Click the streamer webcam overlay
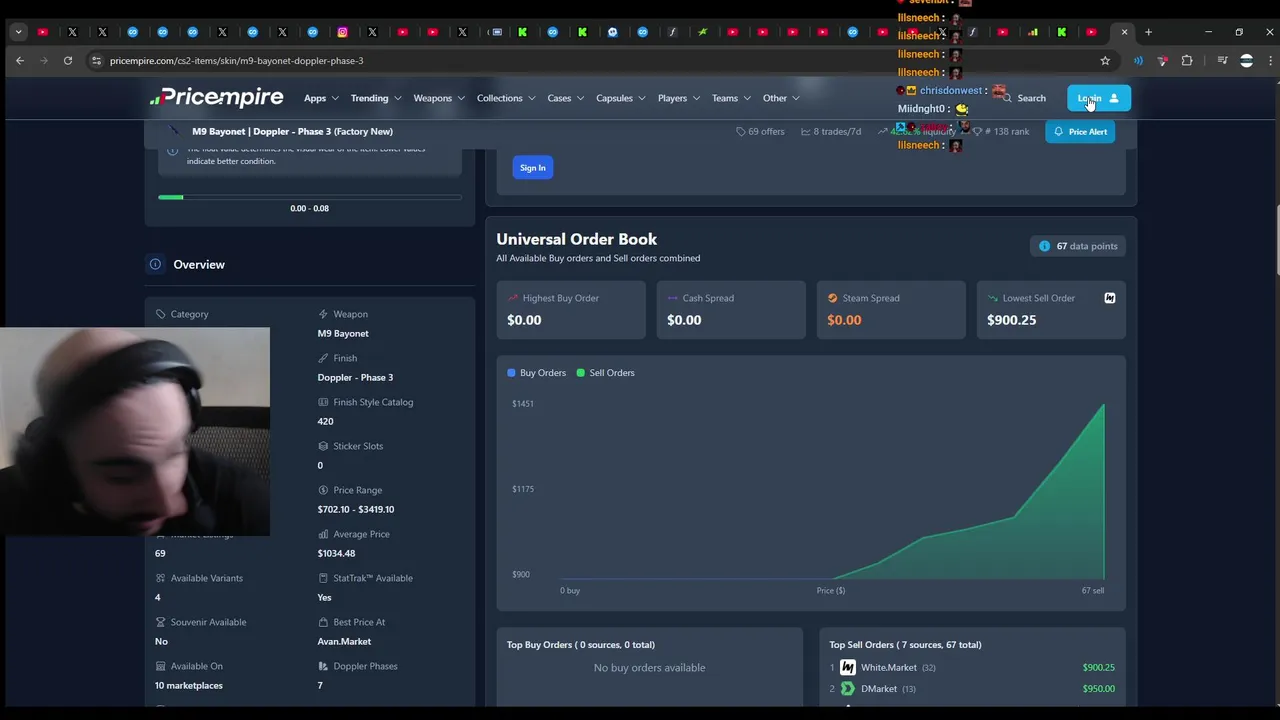The image size is (1280, 720). click(x=135, y=431)
